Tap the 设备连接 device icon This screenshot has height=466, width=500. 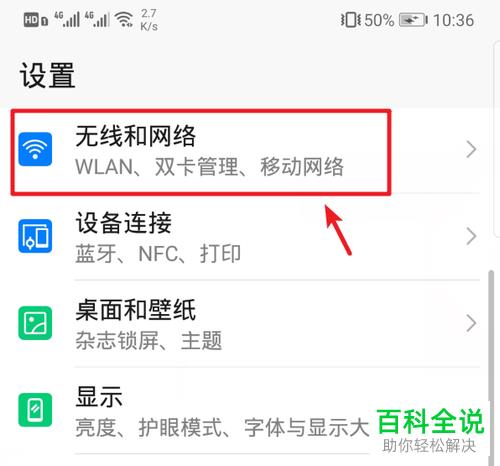coord(35,236)
